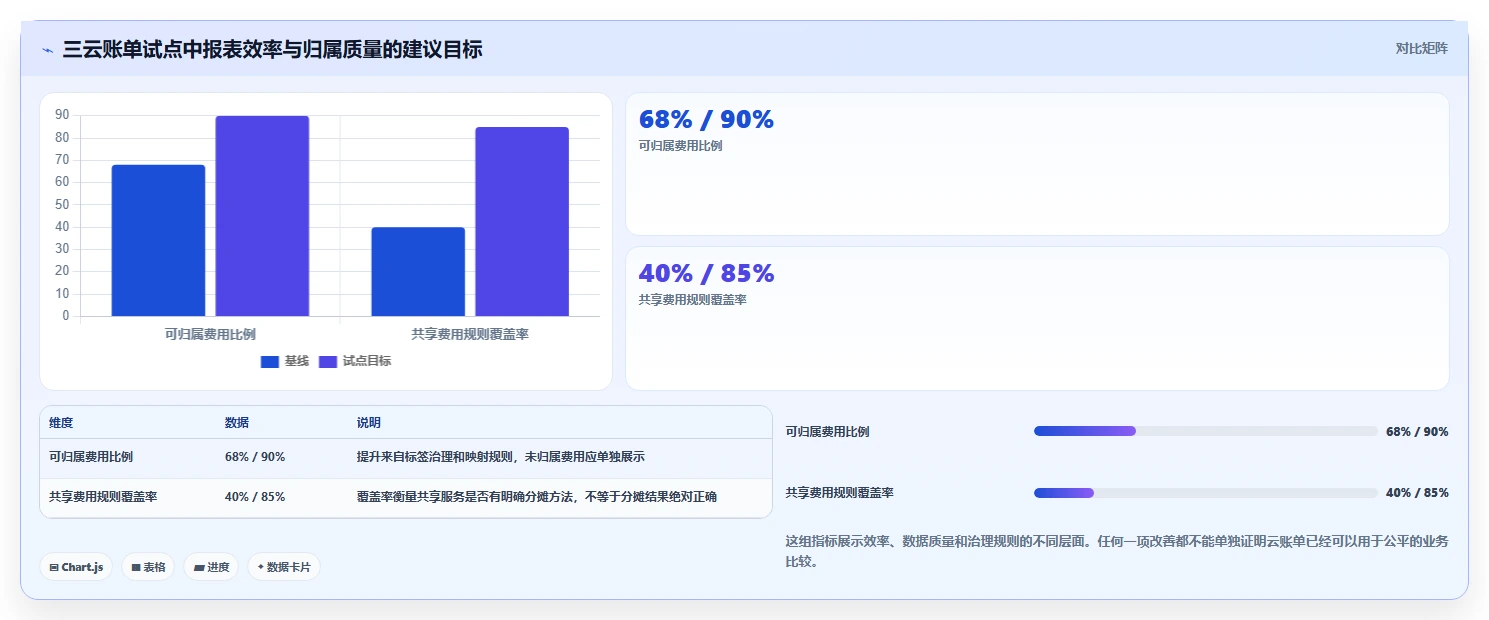Image resolution: width=1489 pixels, height=620 pixels.
Task: Click x-axis label 可归属费用比例 under chart
Action: tap(210, 334)
